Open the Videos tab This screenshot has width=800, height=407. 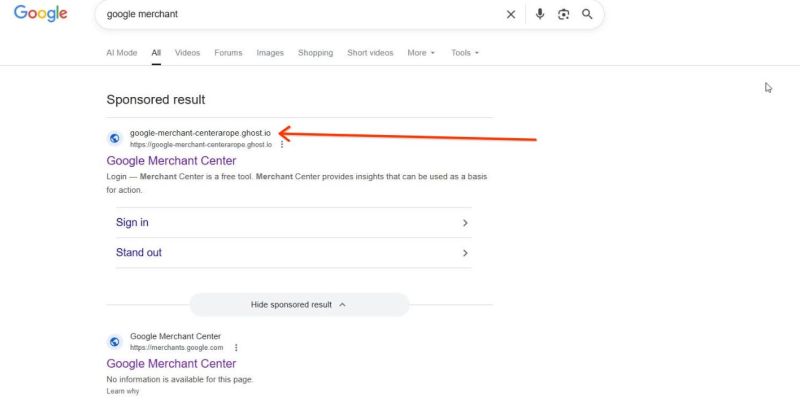(187, 53)
